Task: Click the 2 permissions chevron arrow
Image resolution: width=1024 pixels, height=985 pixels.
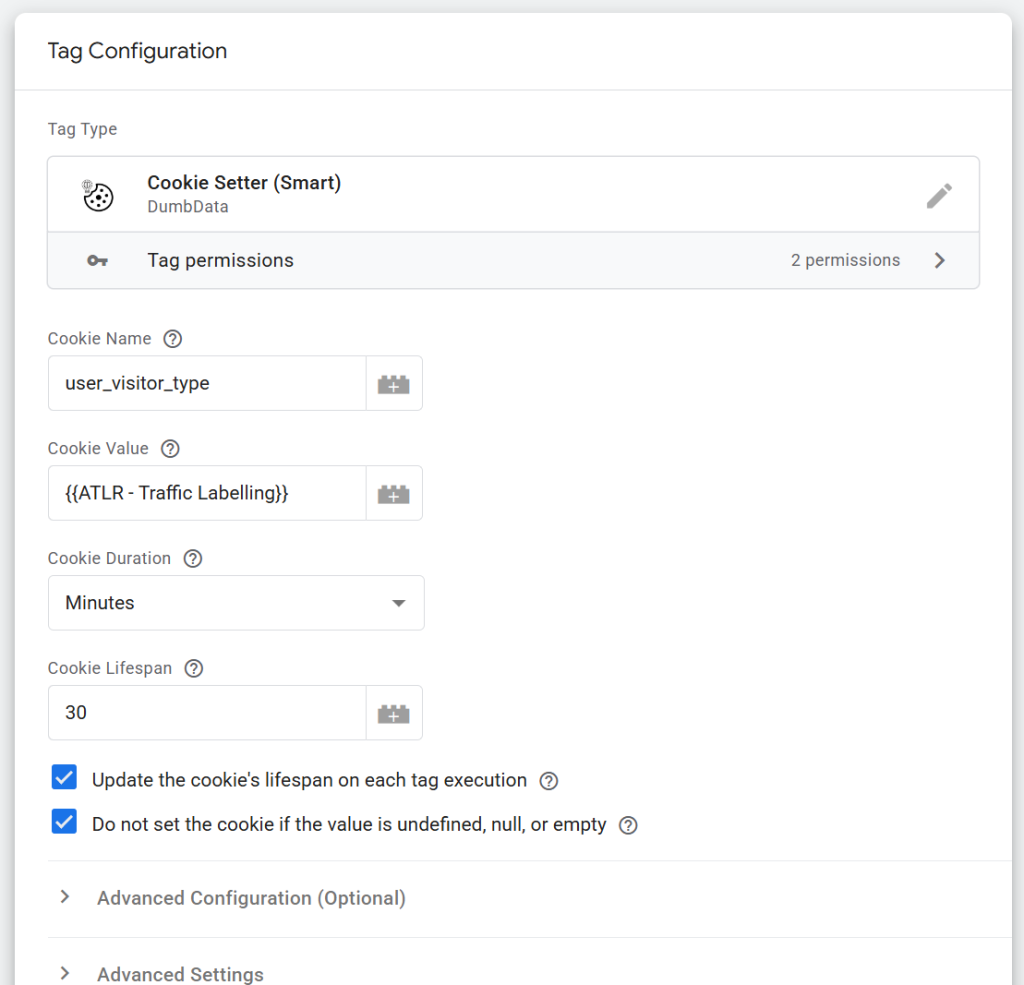Action: pos(939,261)
